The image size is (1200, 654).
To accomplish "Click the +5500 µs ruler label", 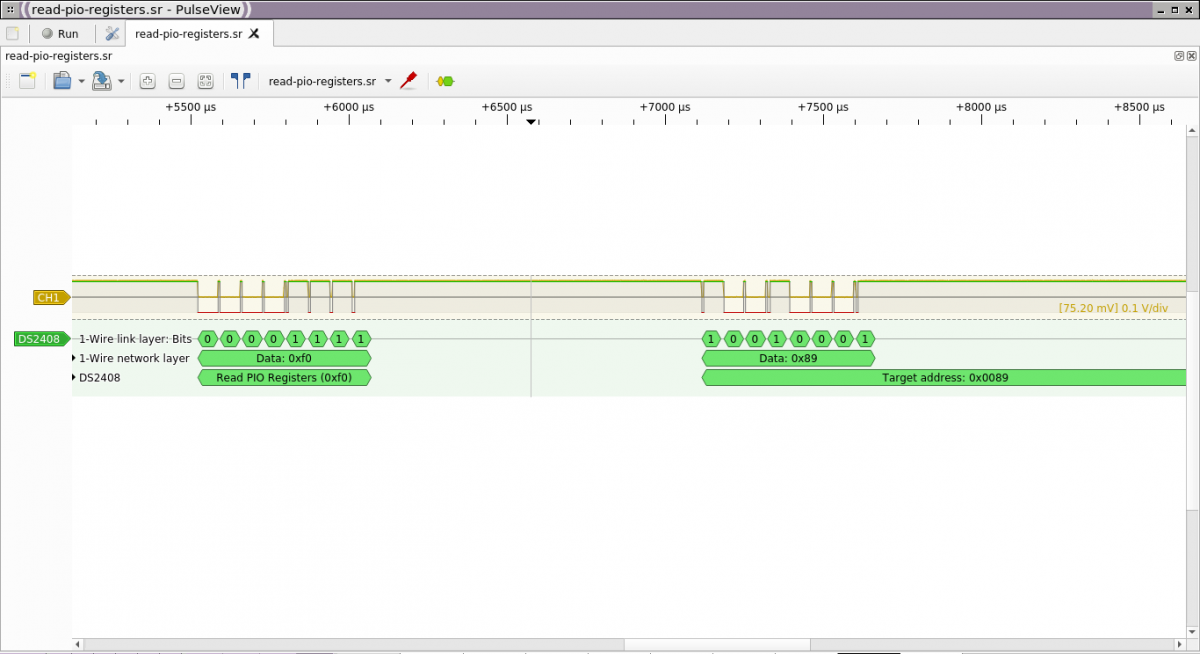I will click(191, 107).
